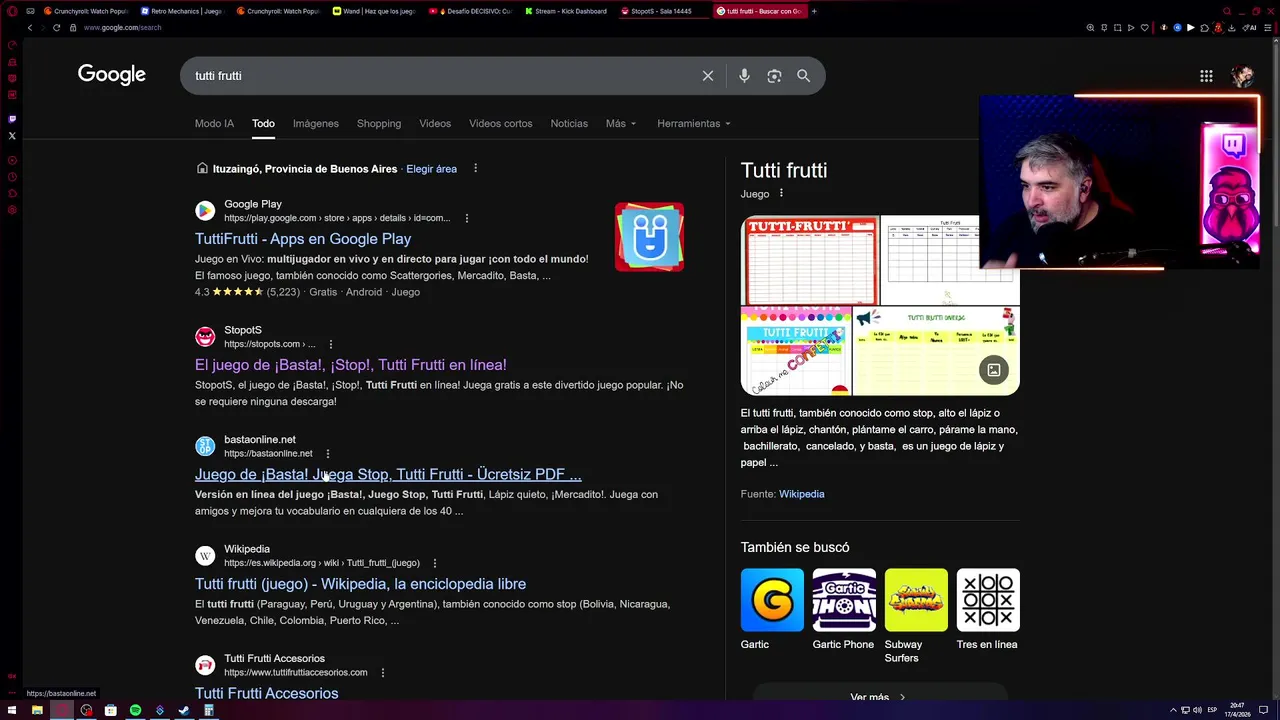Screen dimensions: 1280x720
Task: Switch to Noticias tab
Action: [x=569, y=123]
